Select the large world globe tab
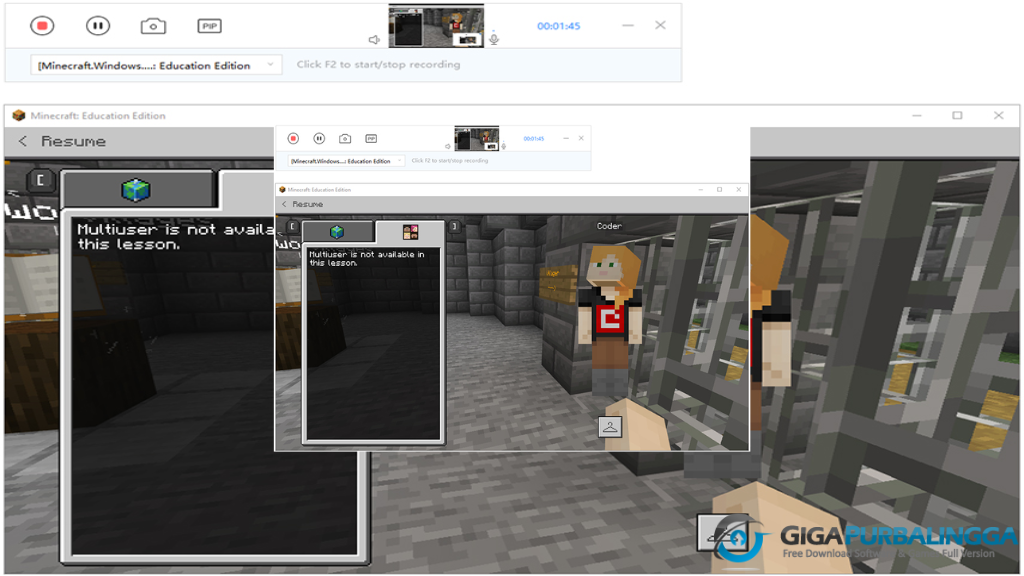 pyautogui.click(x=136, y=190)
